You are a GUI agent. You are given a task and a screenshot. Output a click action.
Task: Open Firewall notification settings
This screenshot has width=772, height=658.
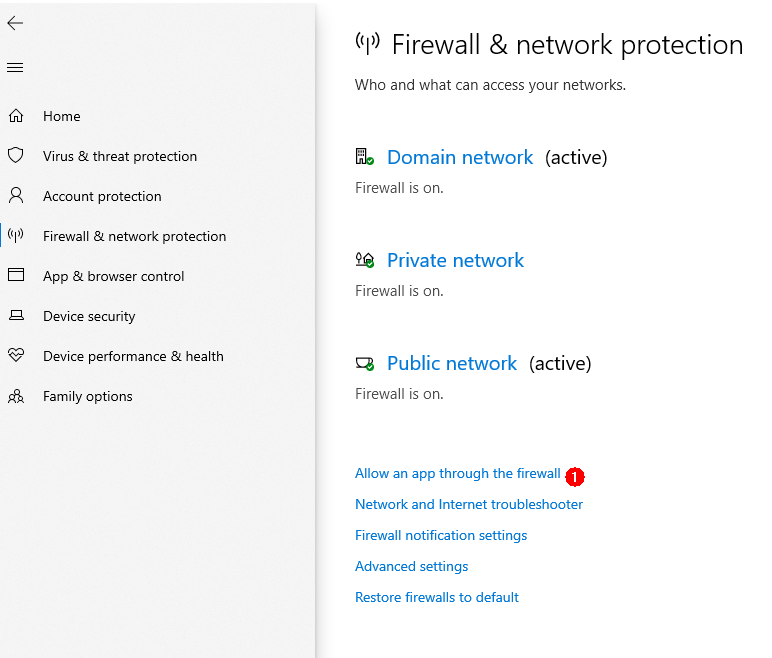[x=441, y=535]
